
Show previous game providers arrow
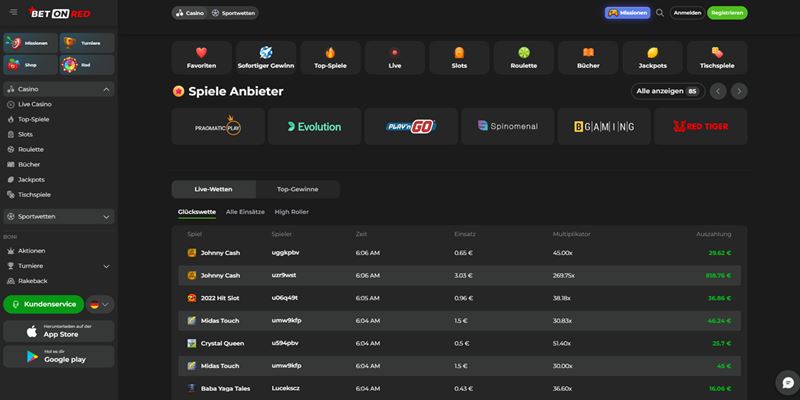click(x=718, y=91)
